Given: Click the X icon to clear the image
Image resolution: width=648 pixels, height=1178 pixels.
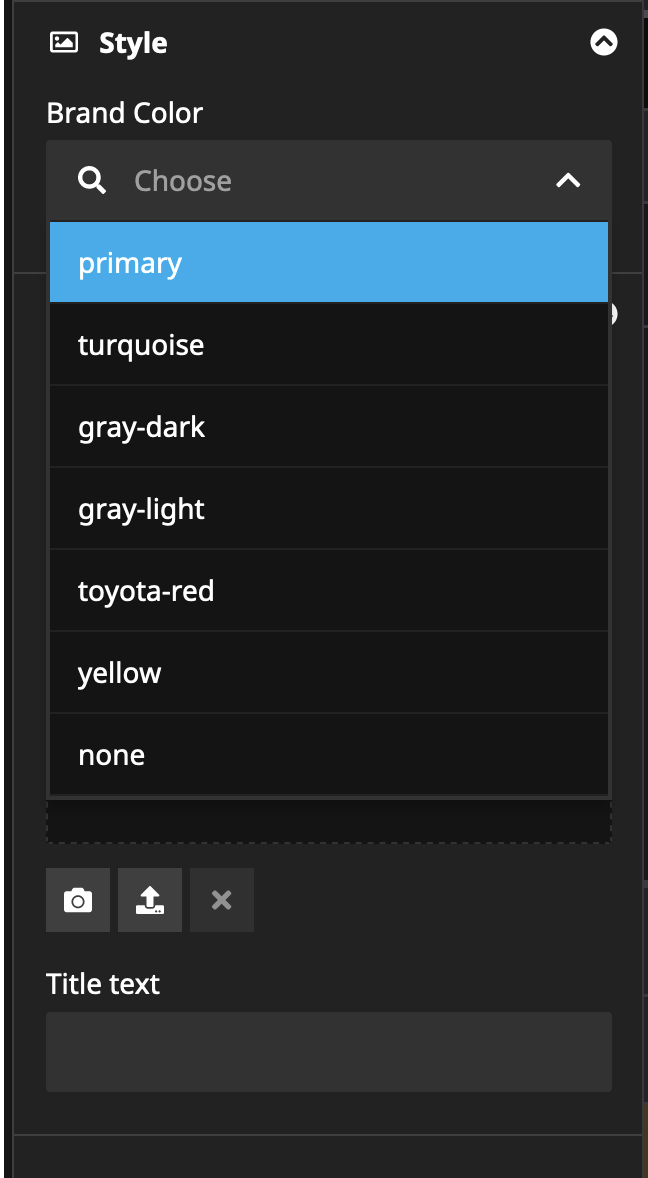Looking at the screenshot, I should point(221,899).
